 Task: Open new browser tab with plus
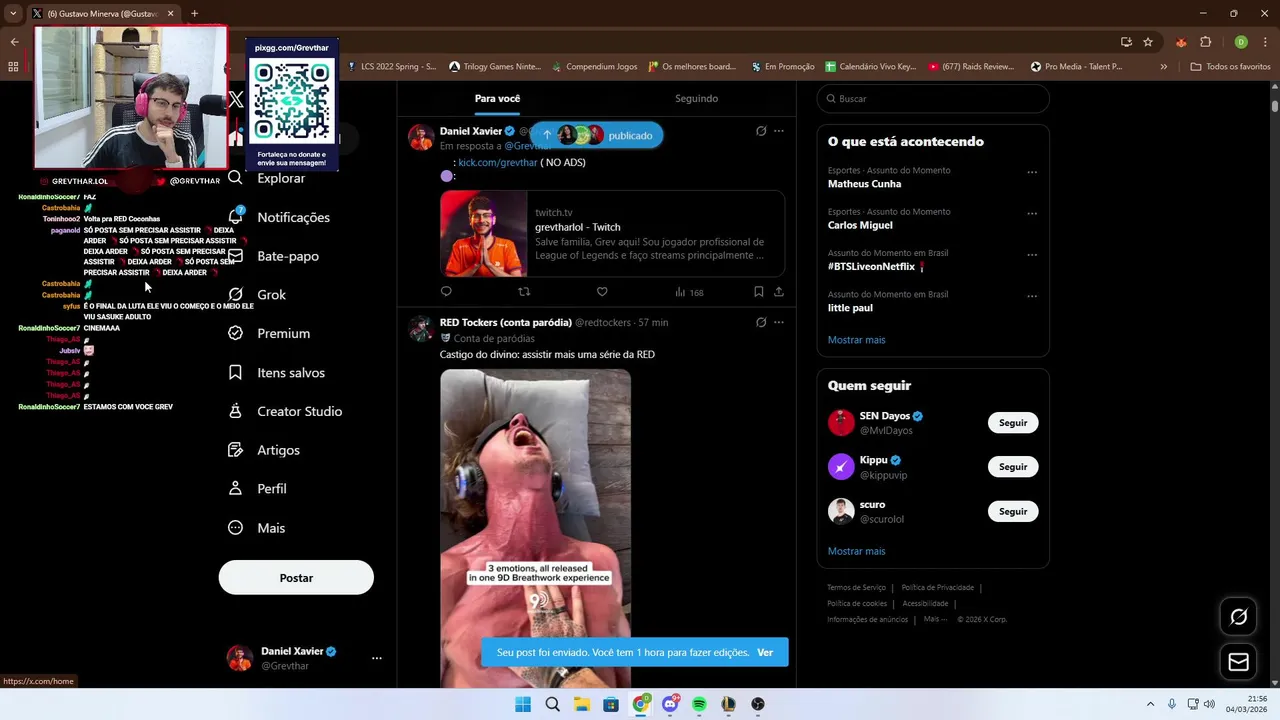[x=194, y=13]
